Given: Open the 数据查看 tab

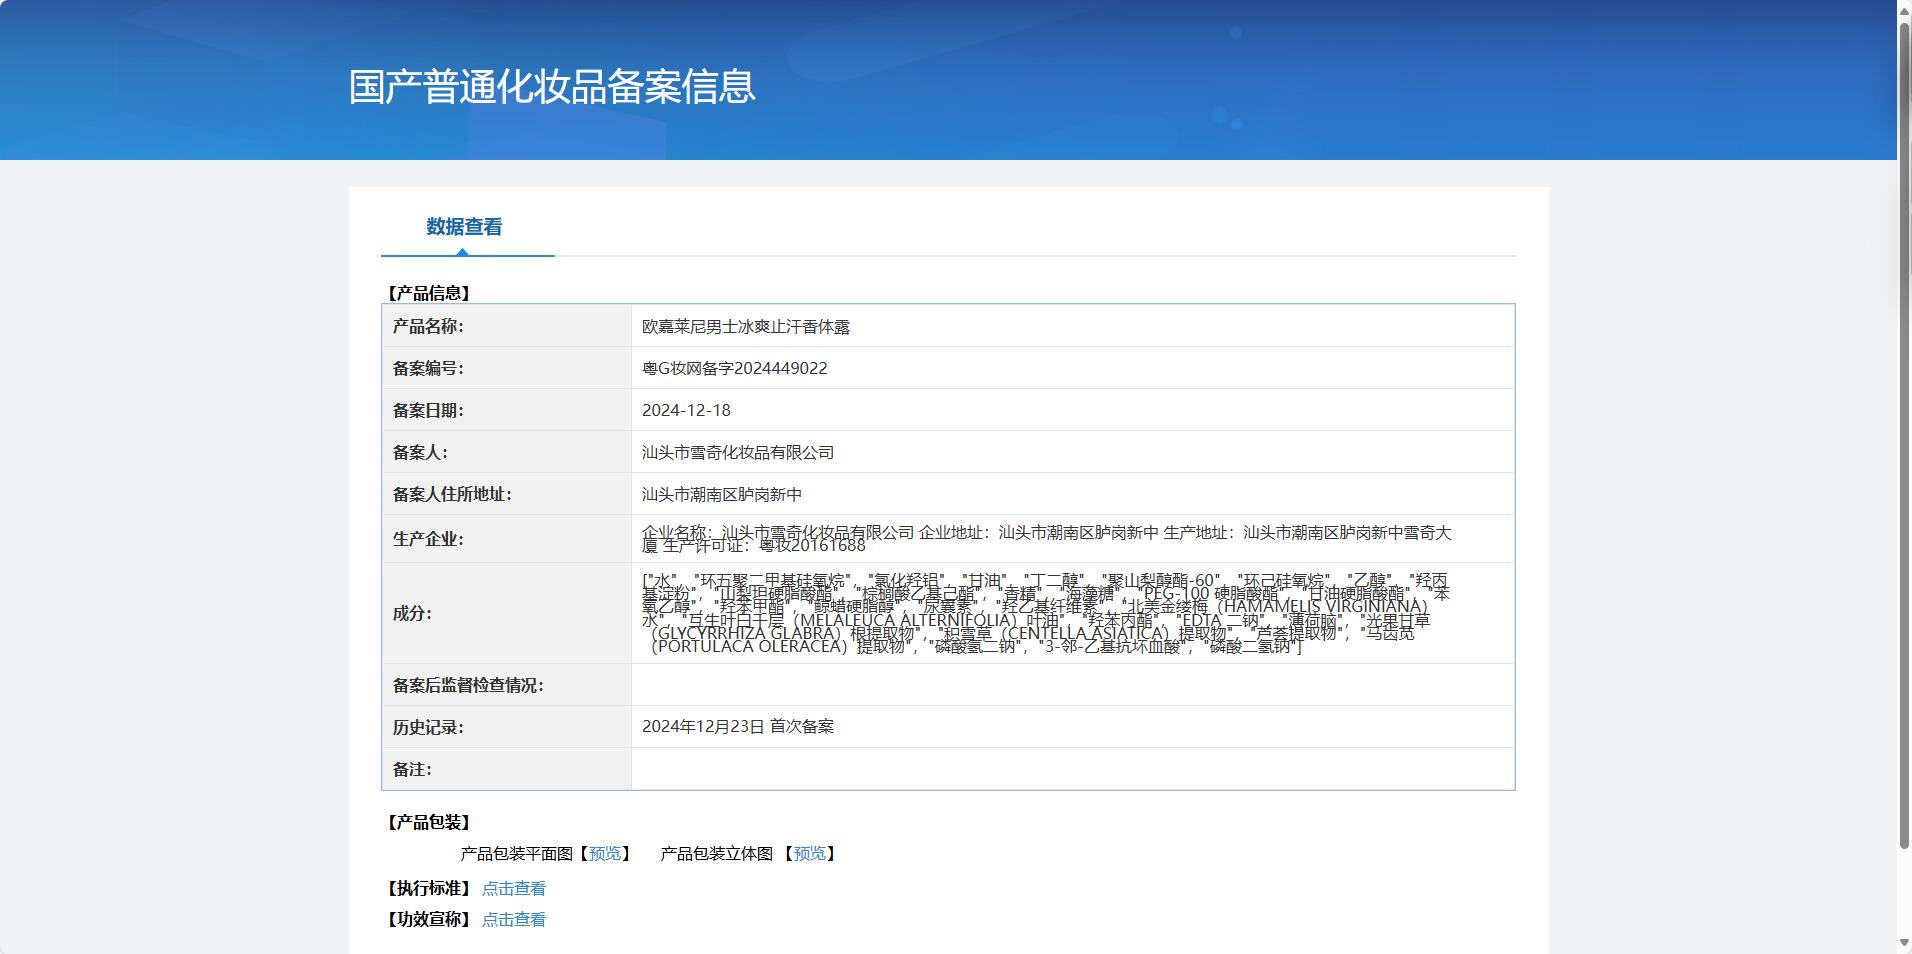Looking at the screenshot, I should [464, 227].
